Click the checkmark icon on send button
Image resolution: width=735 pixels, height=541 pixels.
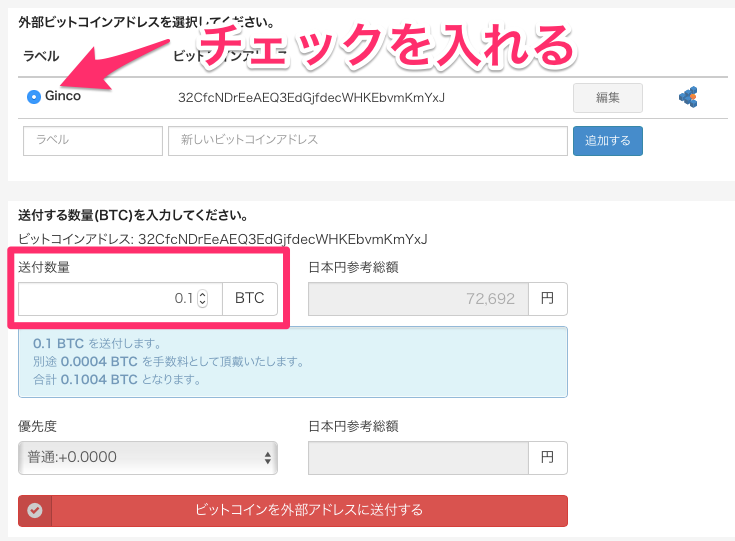pyautogui.click(x=35, y=510)
